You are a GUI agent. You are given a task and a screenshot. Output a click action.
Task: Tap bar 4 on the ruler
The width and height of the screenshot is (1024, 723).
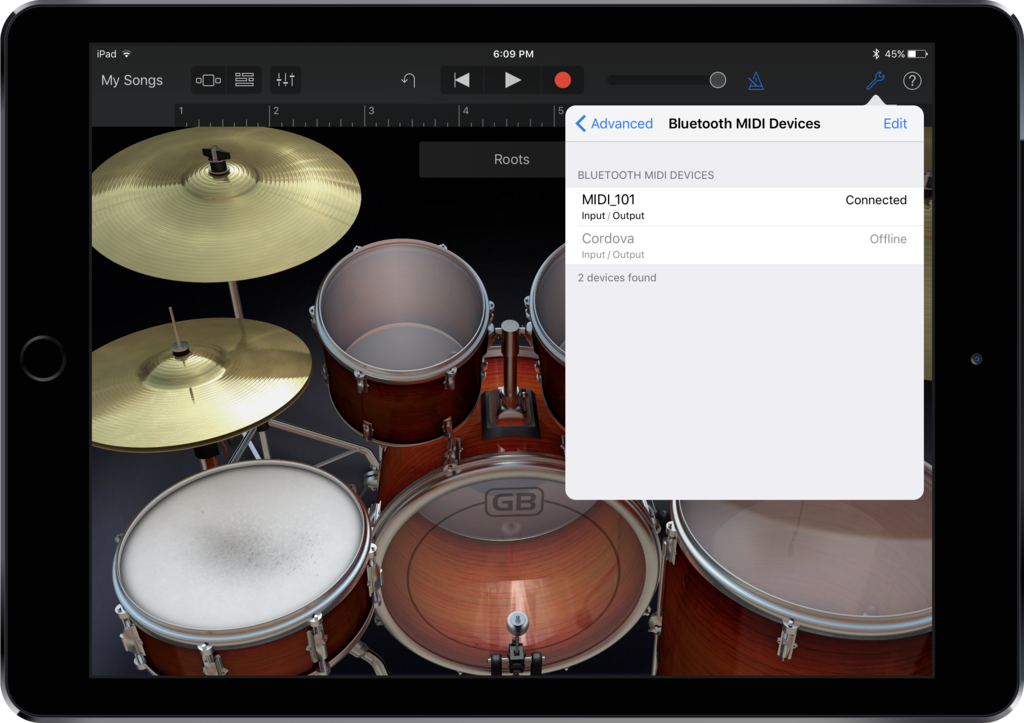[x=465, y=112]
